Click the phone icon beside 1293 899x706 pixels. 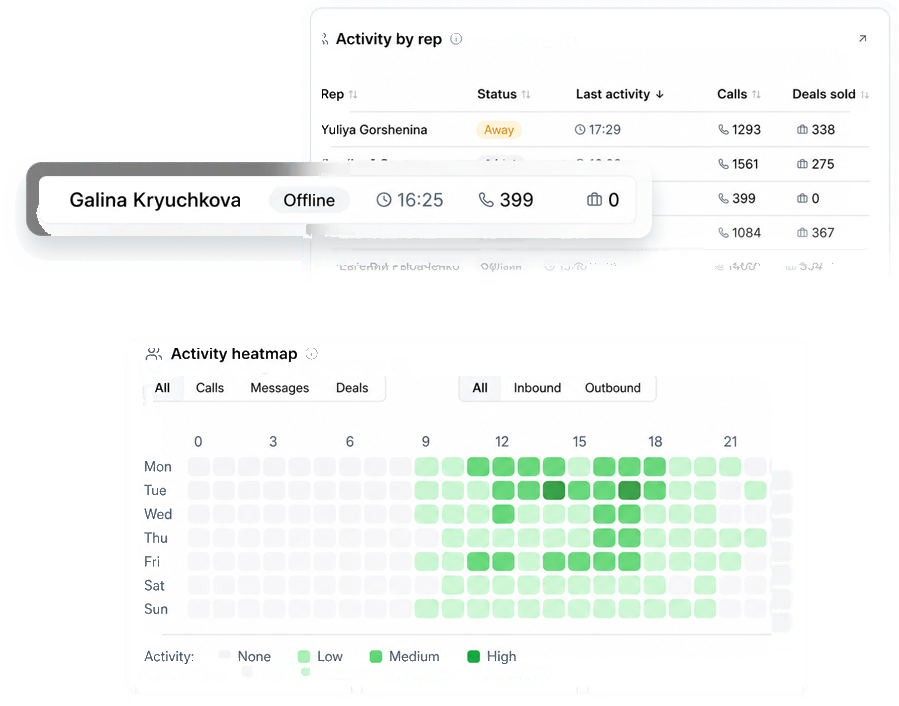(x=724, y=130)
